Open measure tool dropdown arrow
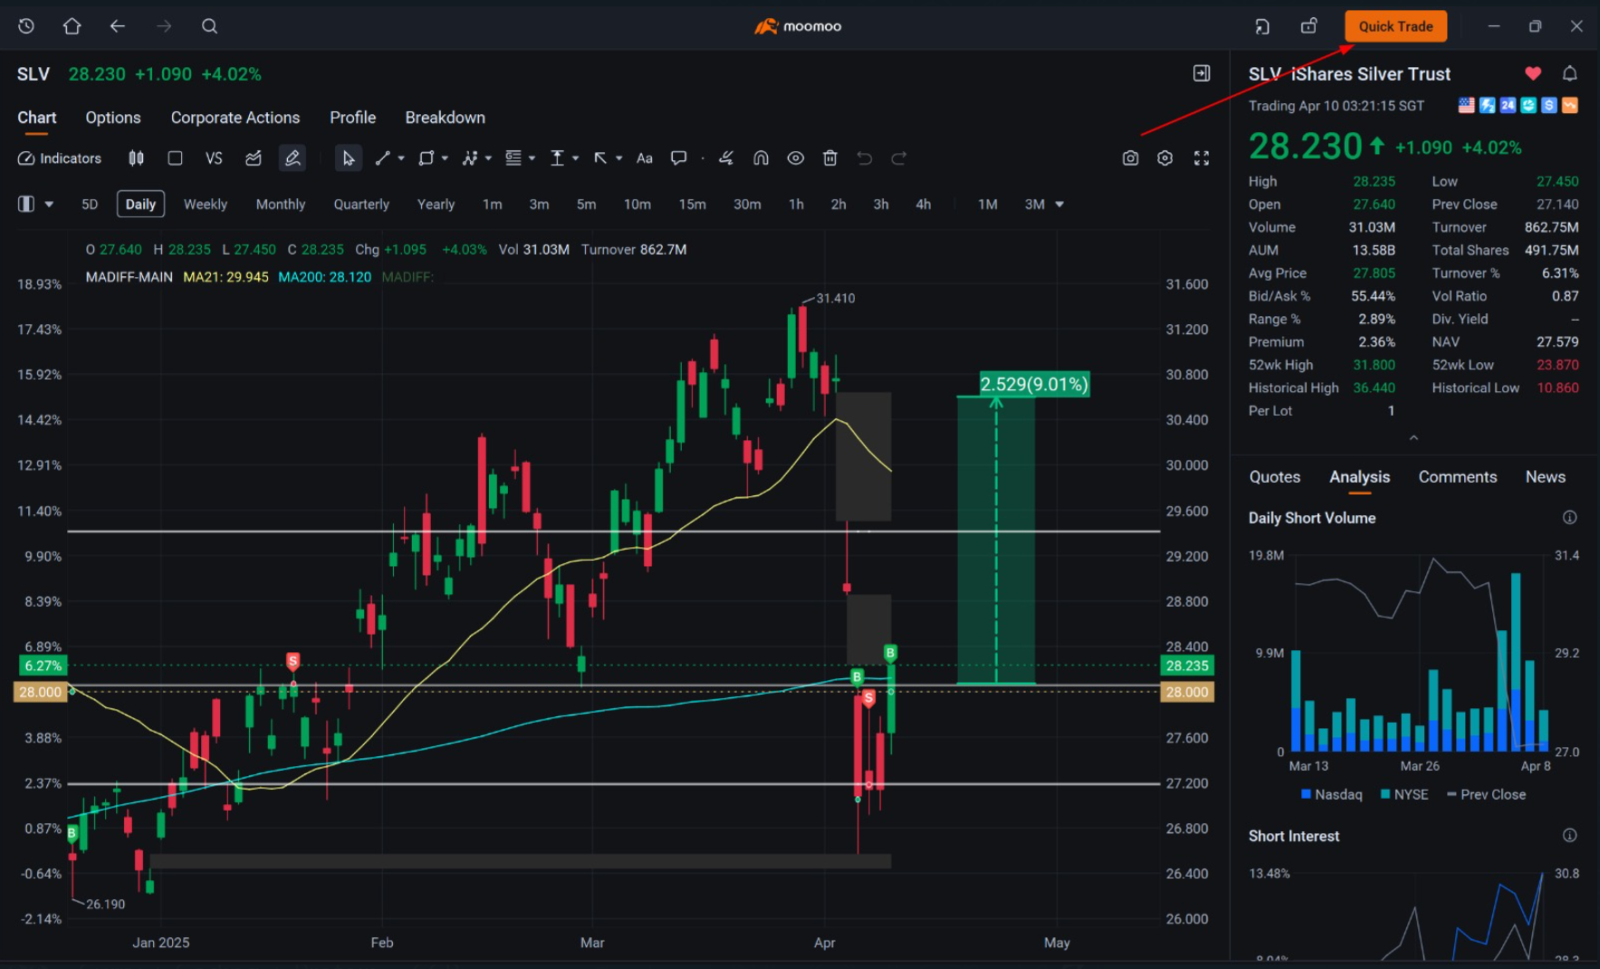Viewport: 1600px width, 969px height. (576, 158)
